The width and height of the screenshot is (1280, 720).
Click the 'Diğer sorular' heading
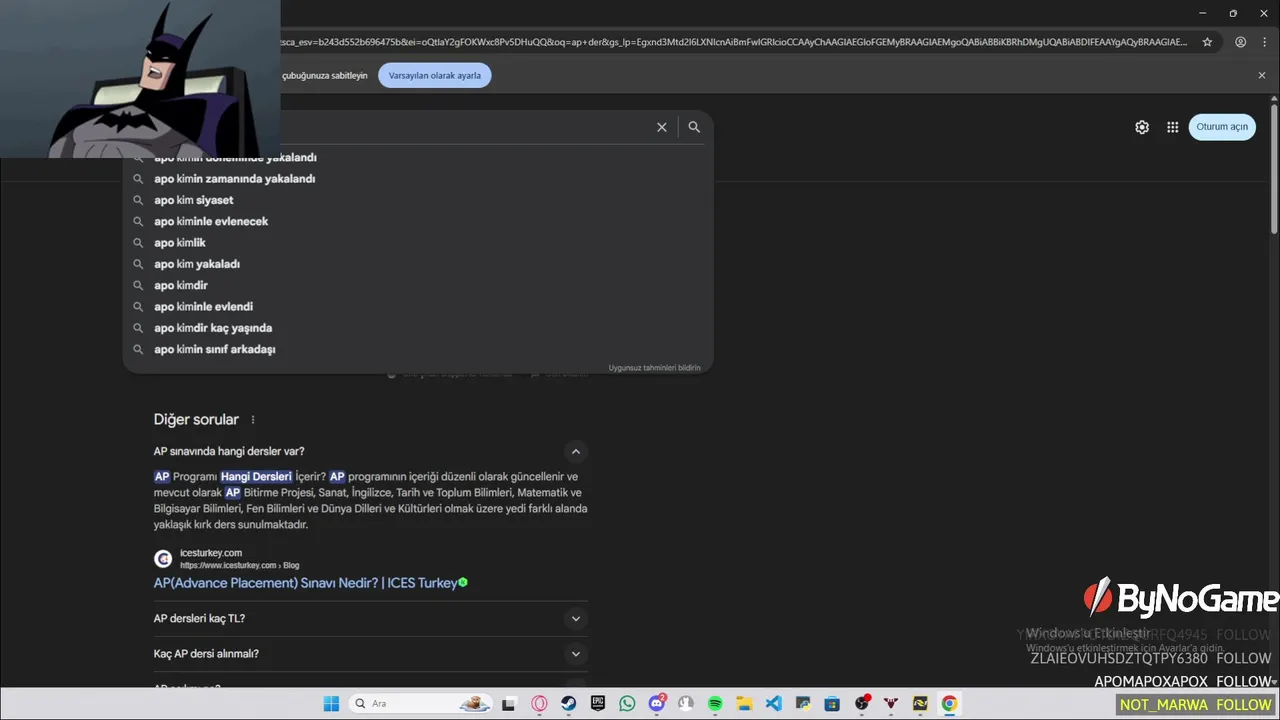click(x=196, y=420)
